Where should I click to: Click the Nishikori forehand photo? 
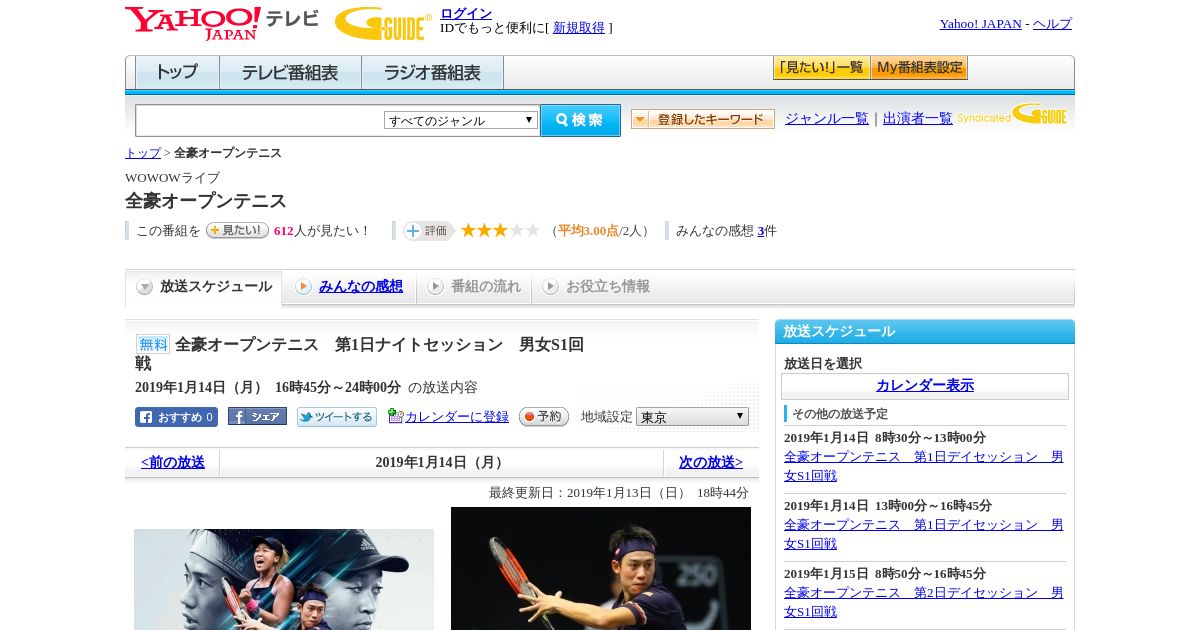click(601, 568)
